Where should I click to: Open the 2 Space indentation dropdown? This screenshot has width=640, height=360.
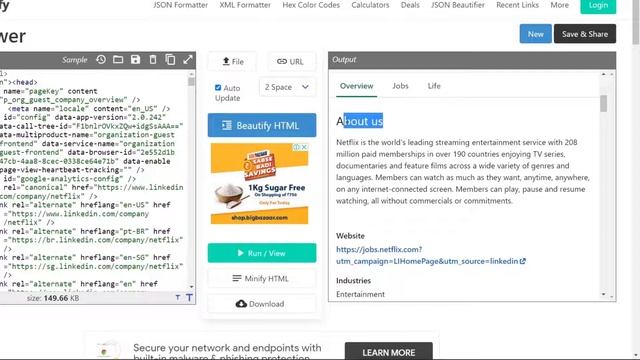tap(287, 87)
